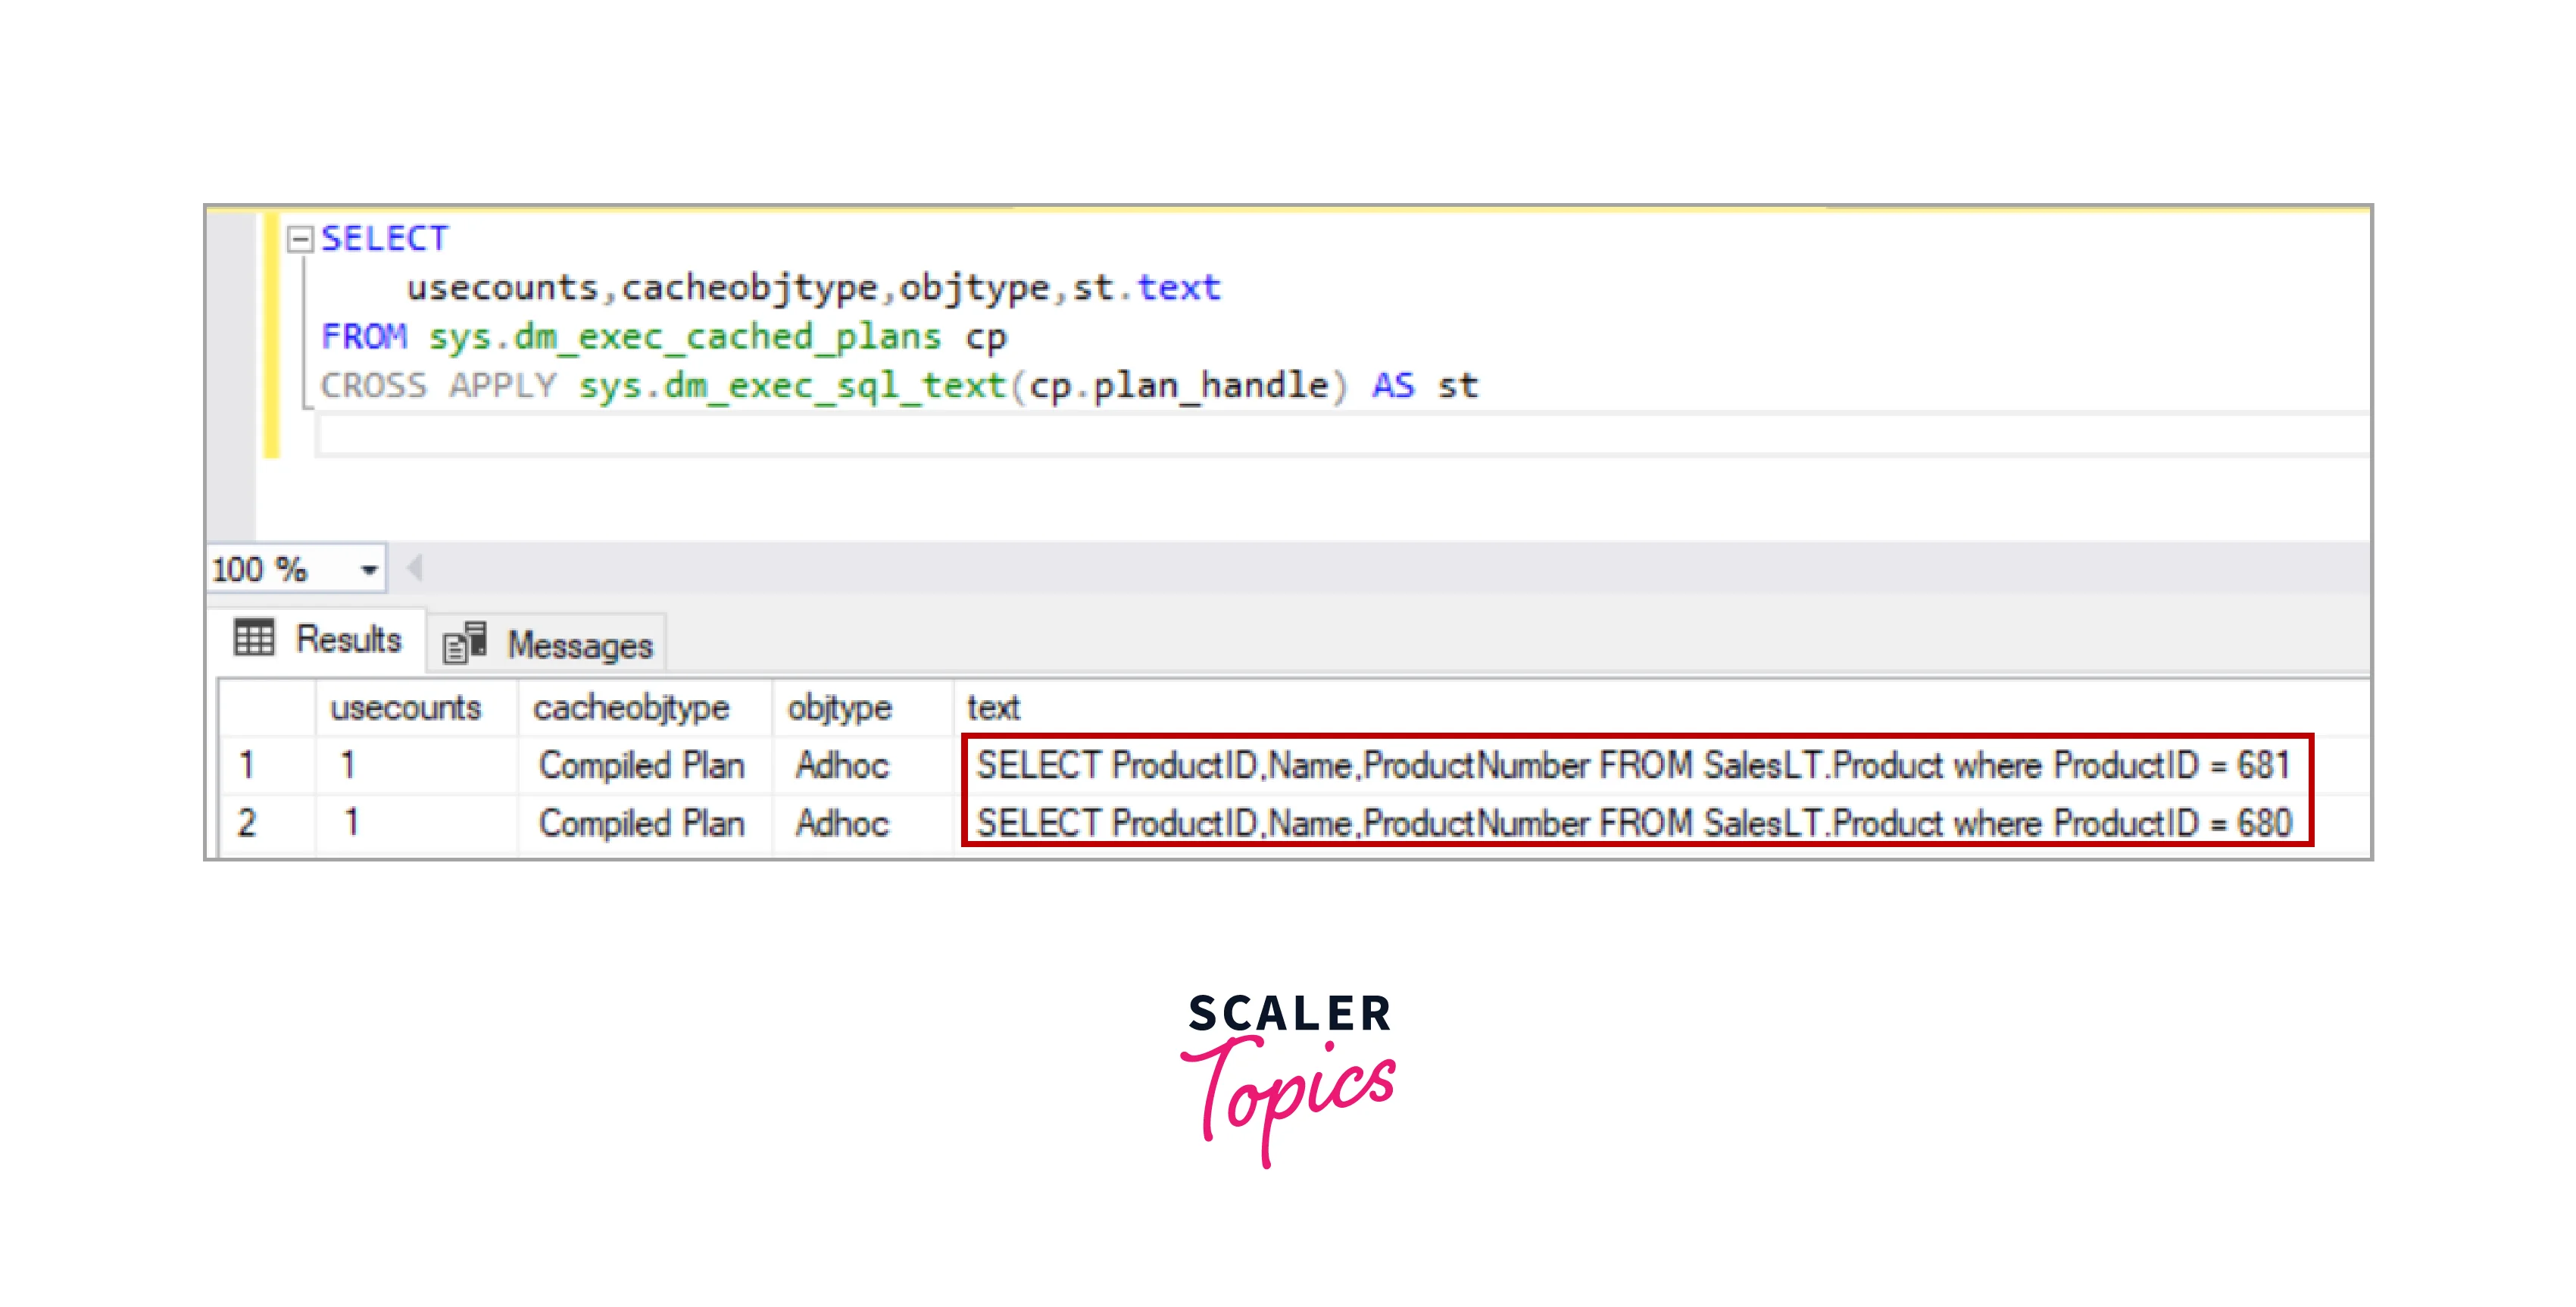Image resolution: width=2576 pixels, height=1307 pixels.
Task: Open the 100 % zoom dropdown
Action: pyautogui.click(x=369, y=570)
